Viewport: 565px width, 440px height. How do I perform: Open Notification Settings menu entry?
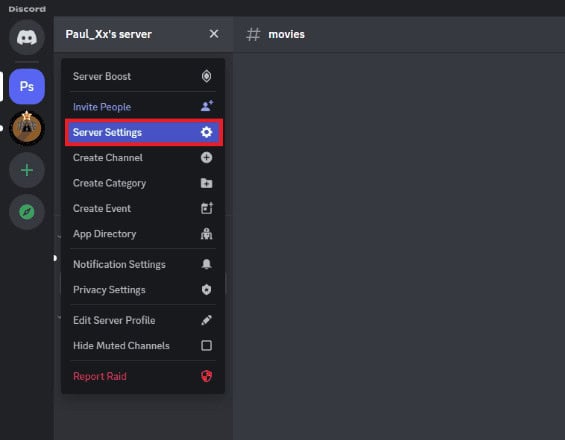pyautogui.click(x=143, y=264)
